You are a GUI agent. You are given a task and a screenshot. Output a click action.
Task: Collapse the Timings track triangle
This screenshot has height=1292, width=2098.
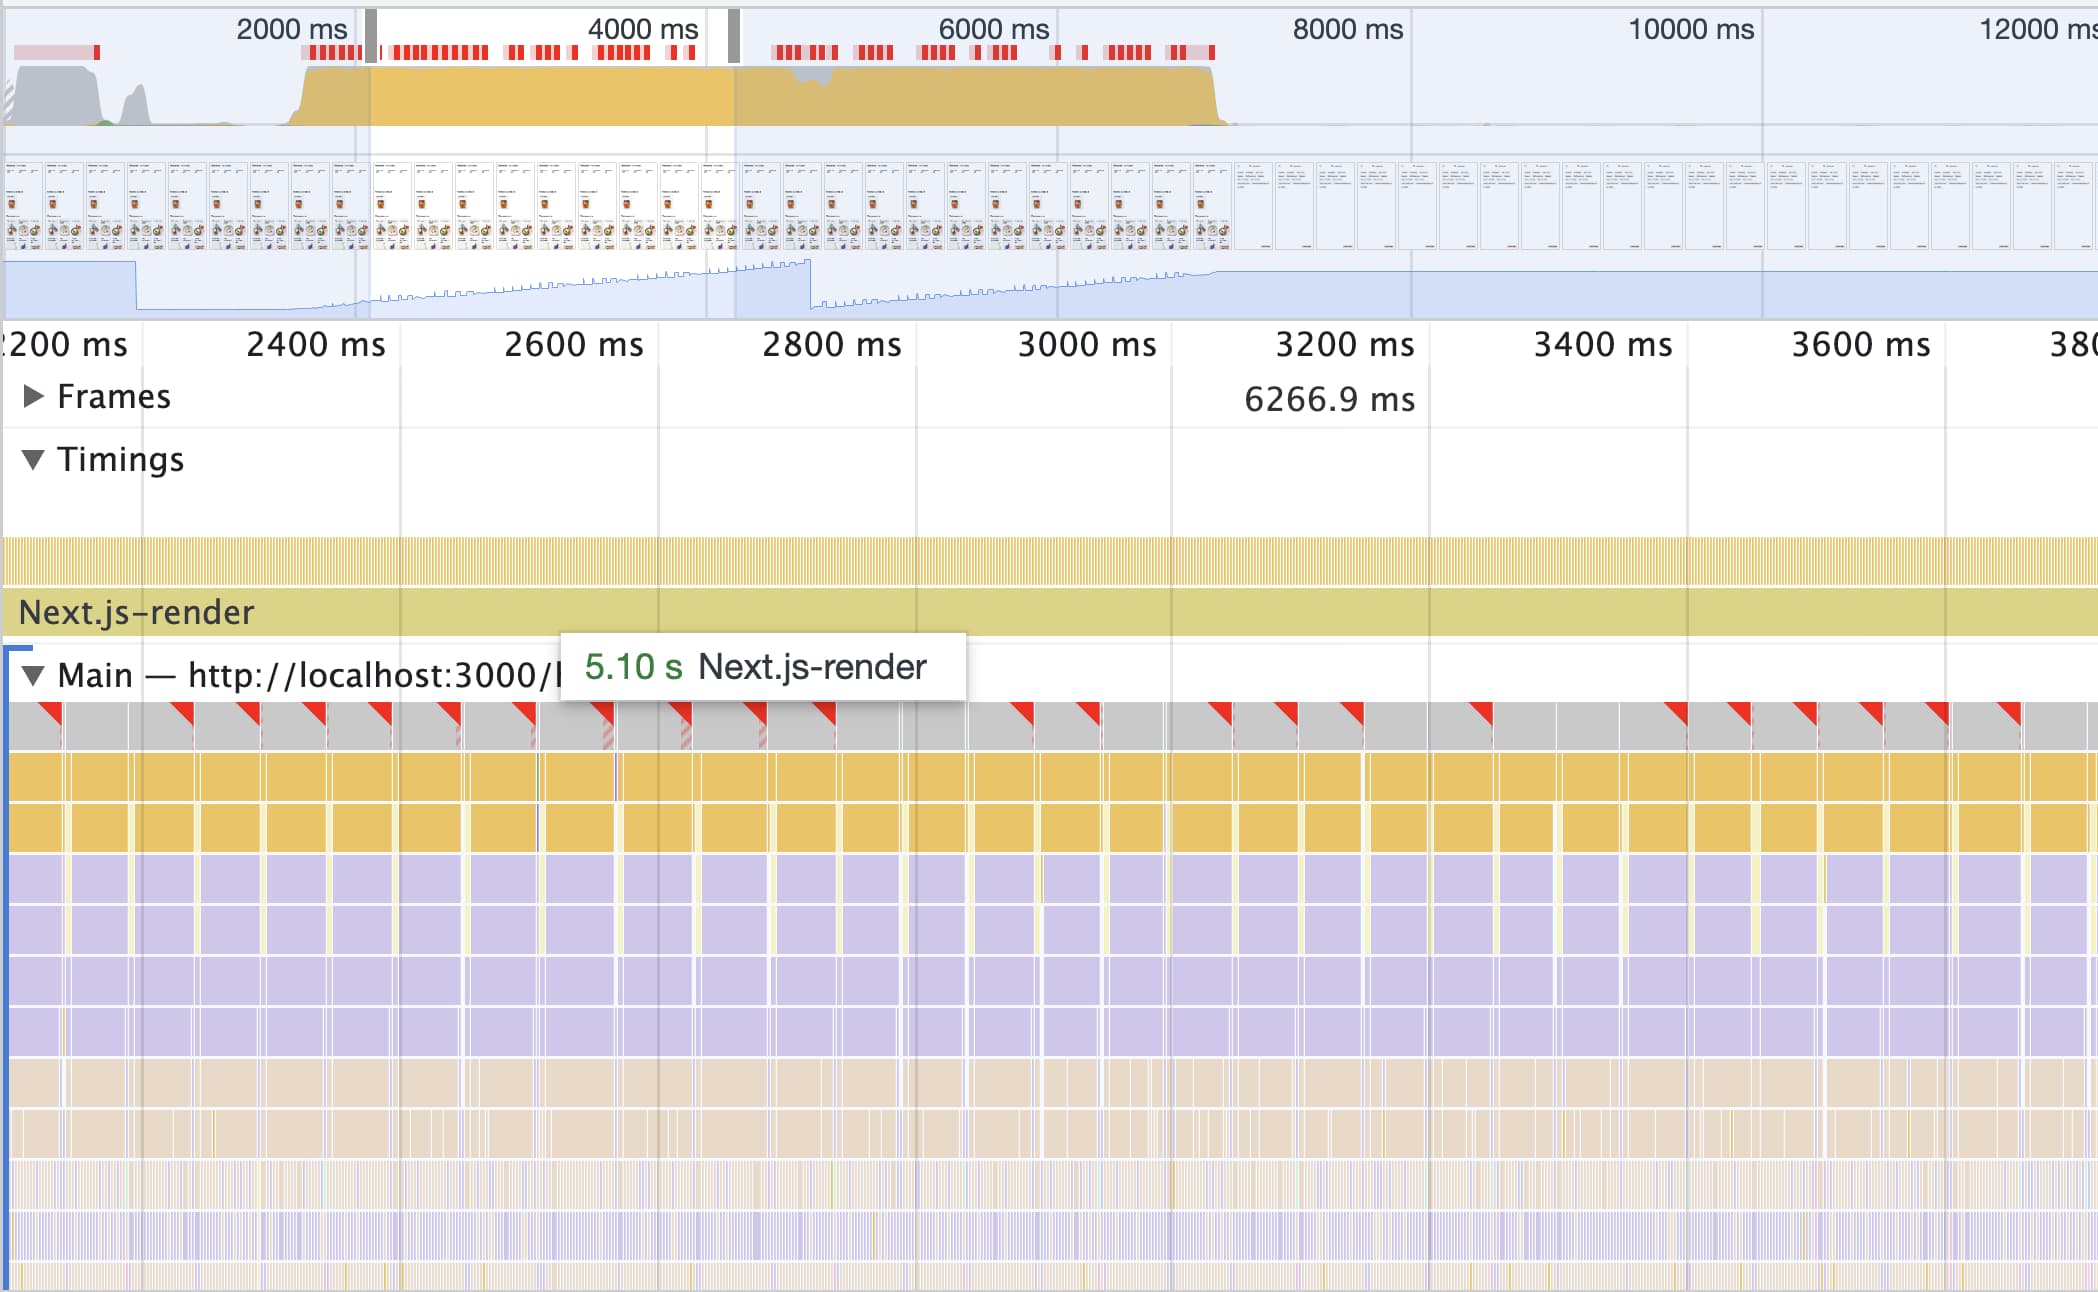(33, 460)
